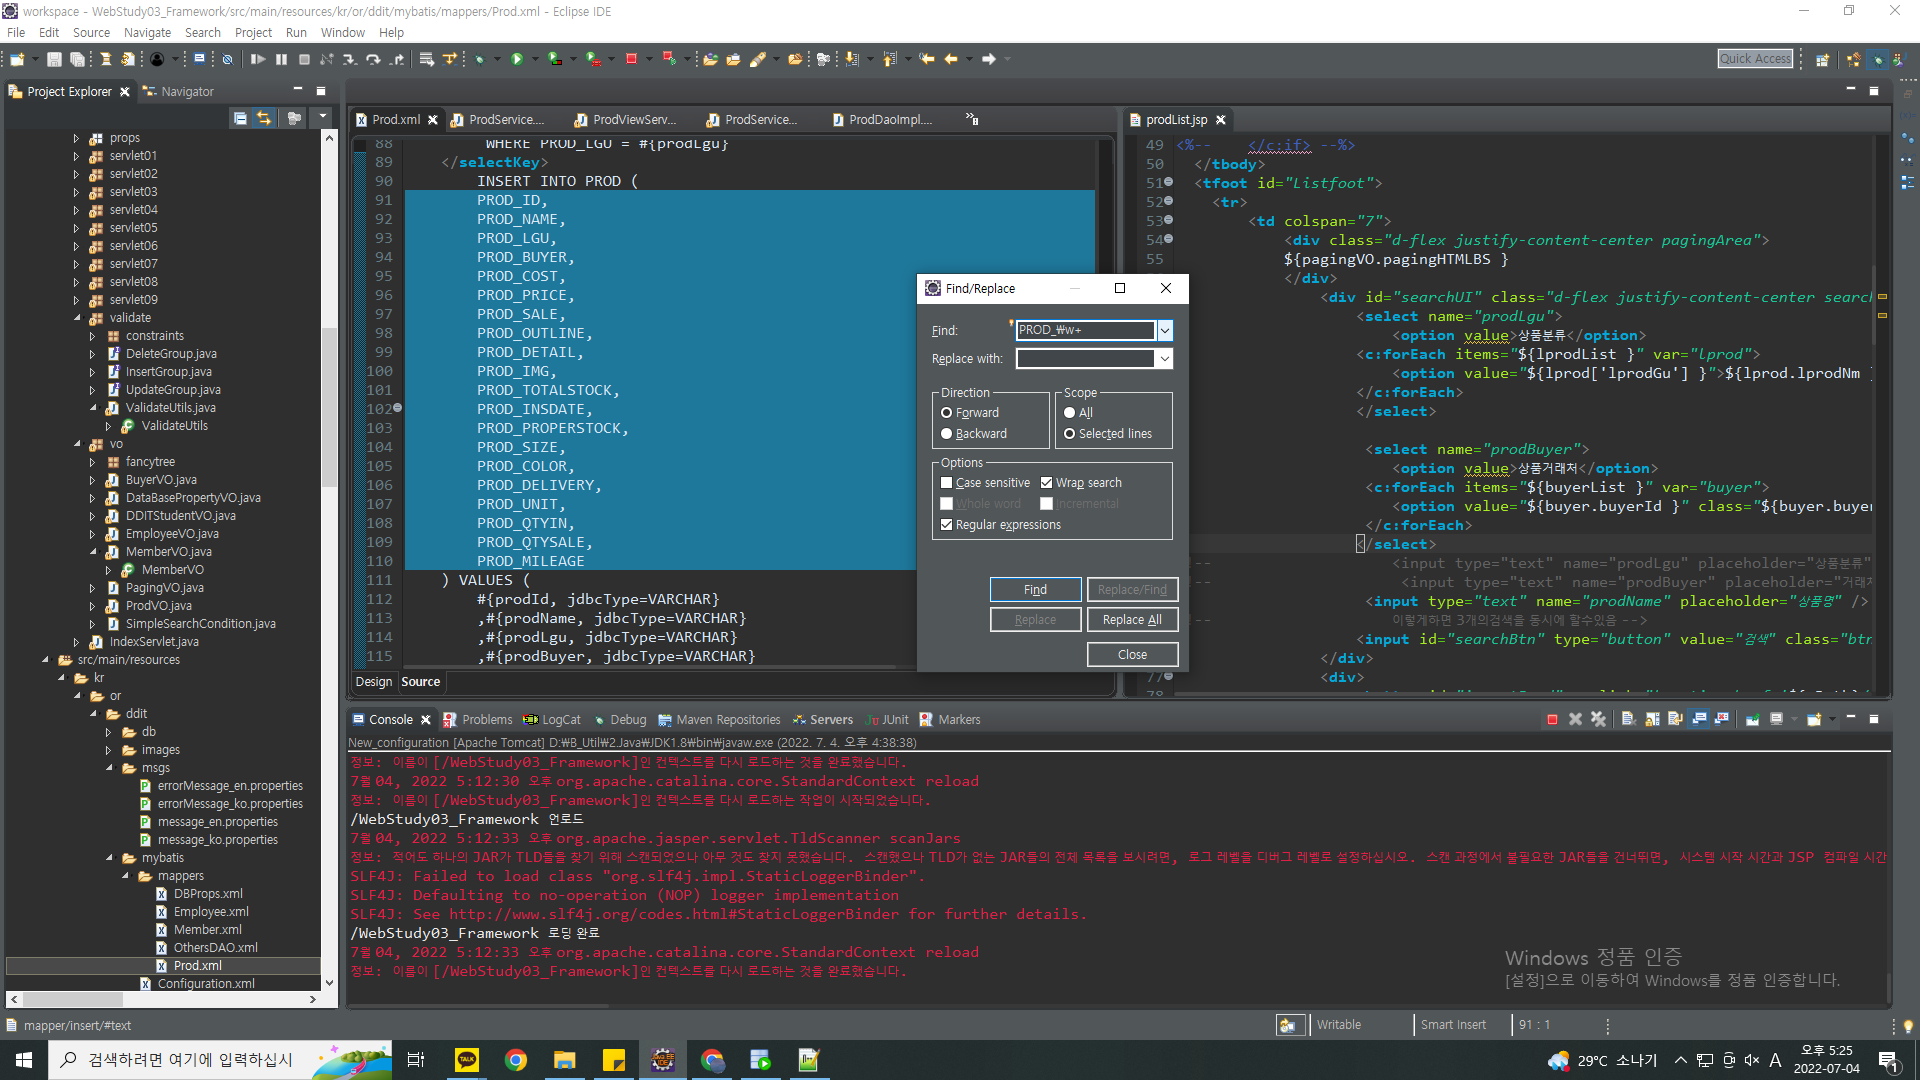Click the Run green play icon
Viewport: 1920px width, 1080px height.
tap(517, 60)
